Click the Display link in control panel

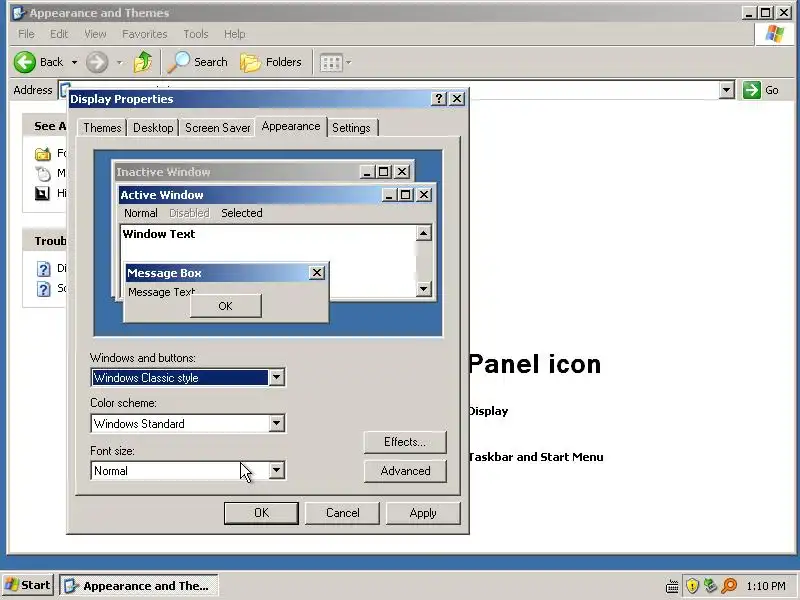[488, 411]
